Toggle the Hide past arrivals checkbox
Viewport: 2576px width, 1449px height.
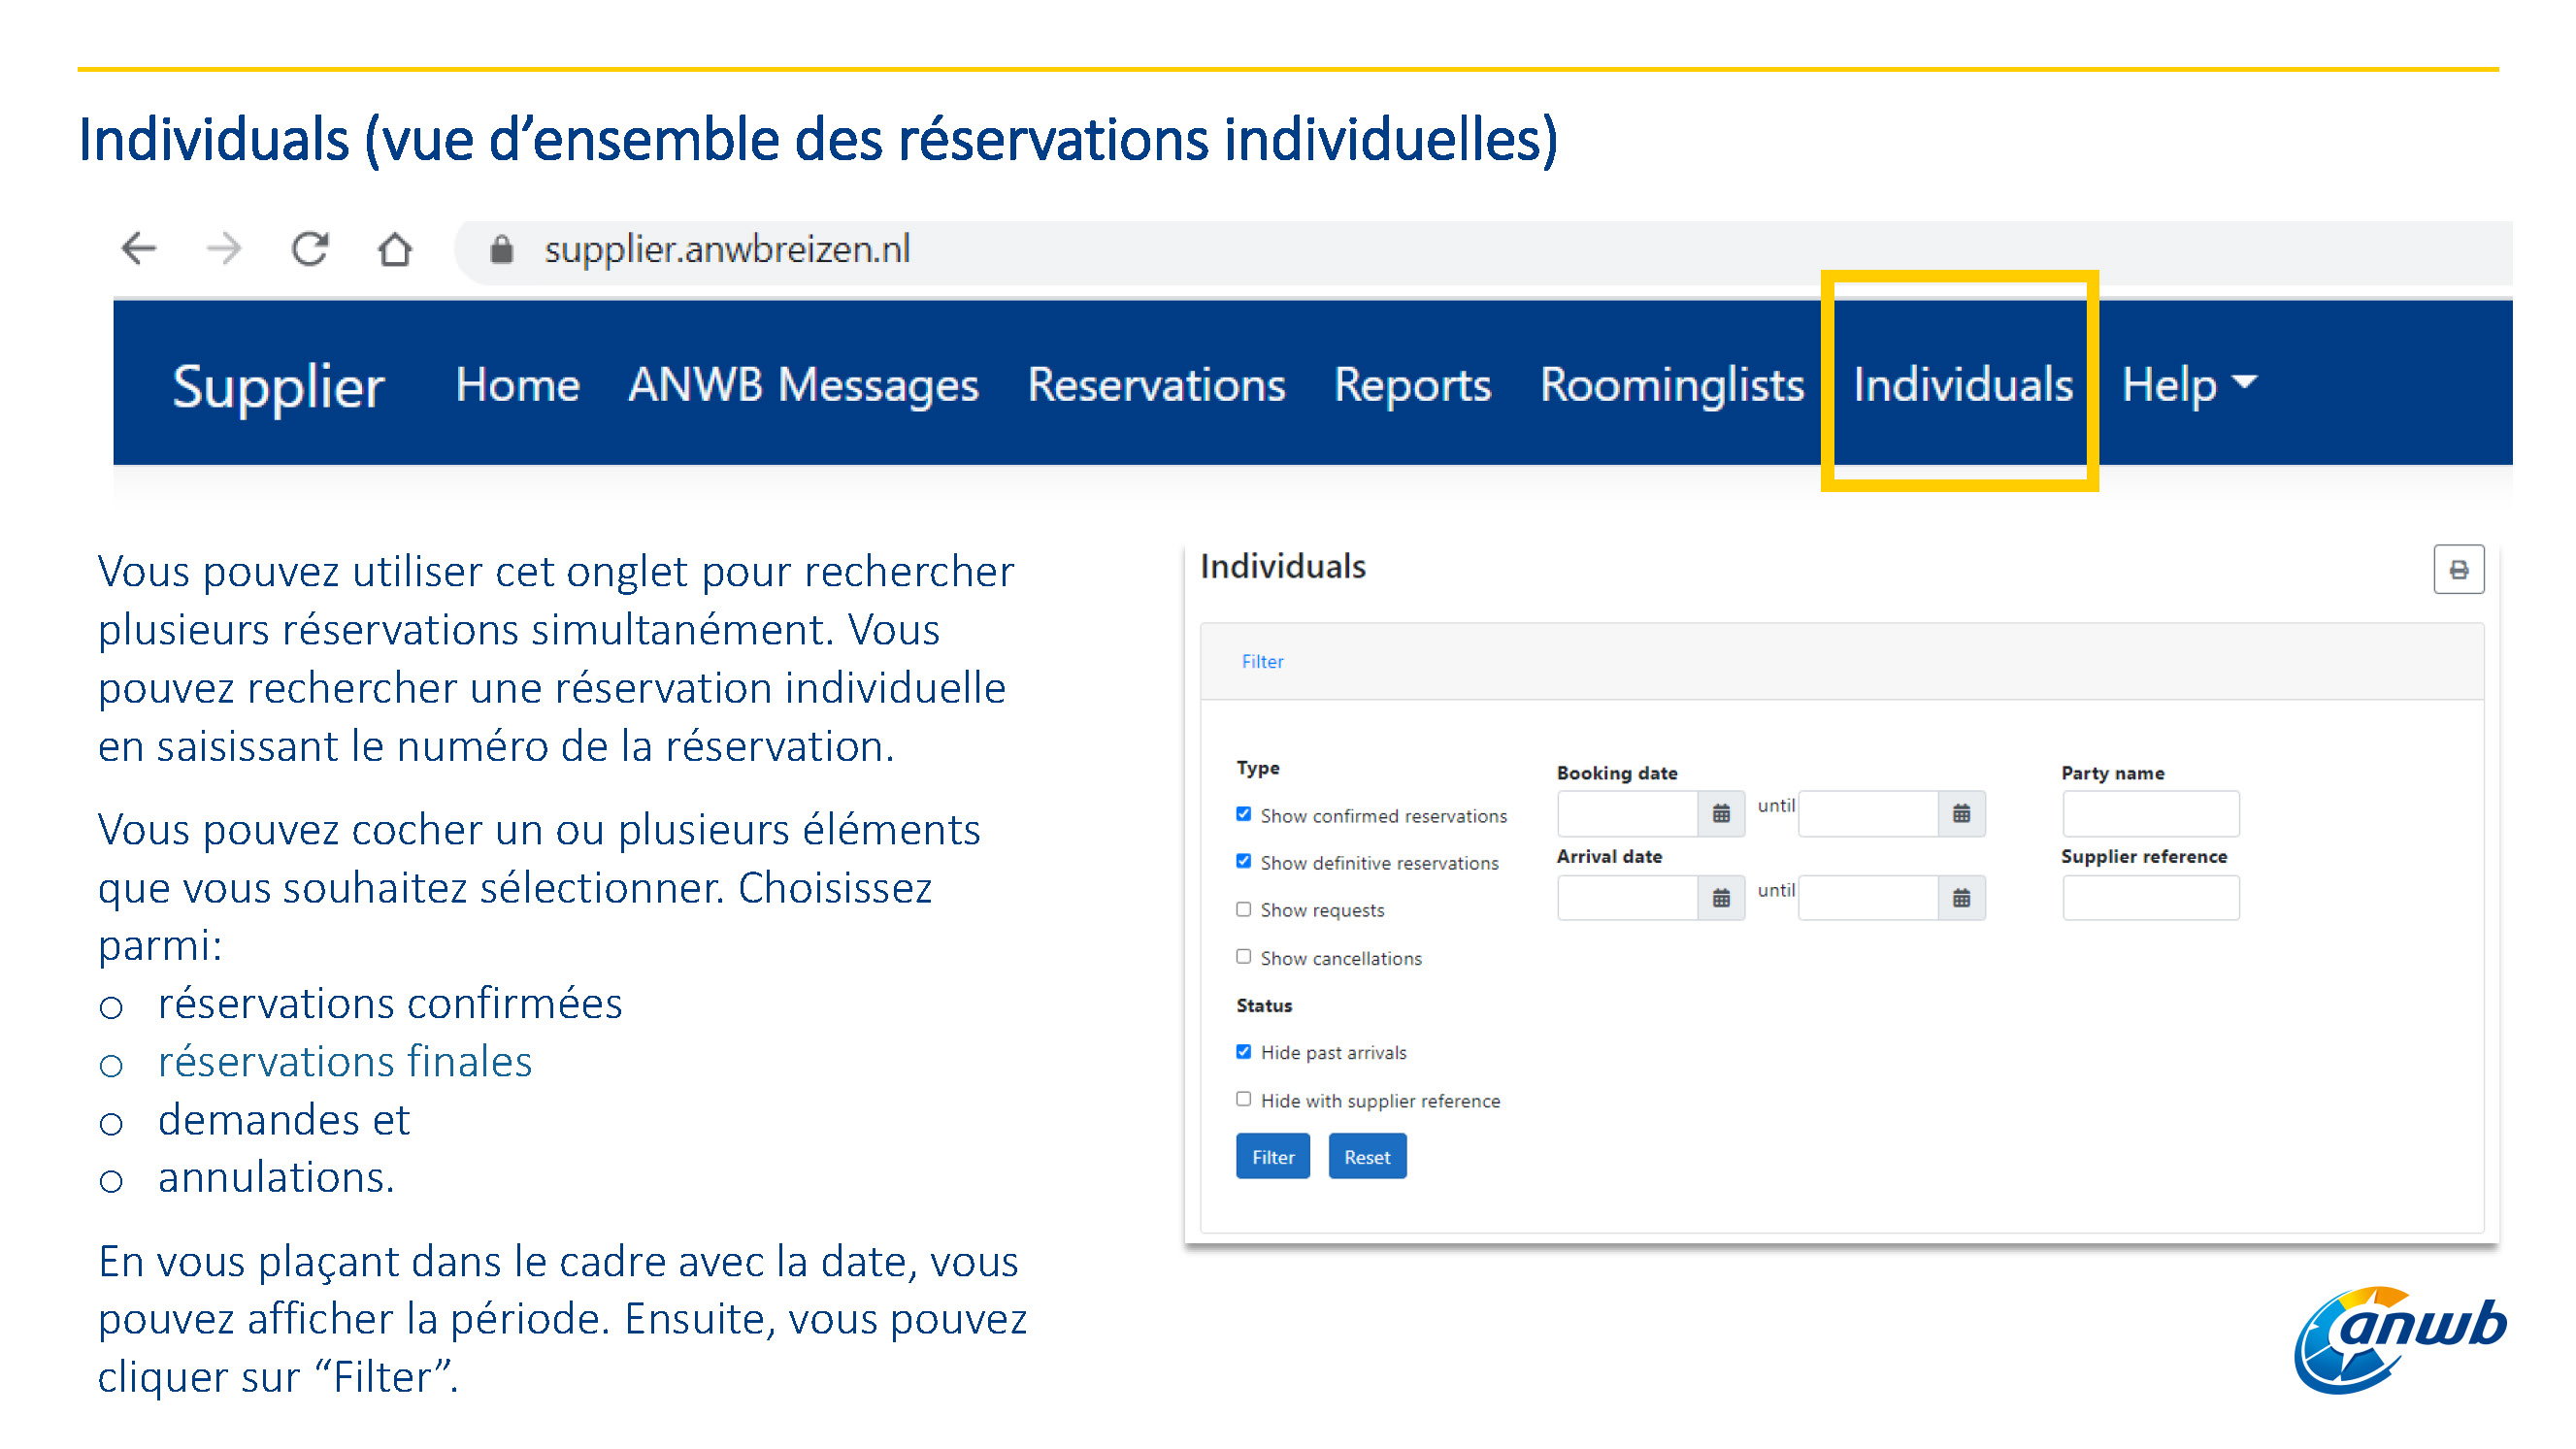click(x=1244, y=1052)
